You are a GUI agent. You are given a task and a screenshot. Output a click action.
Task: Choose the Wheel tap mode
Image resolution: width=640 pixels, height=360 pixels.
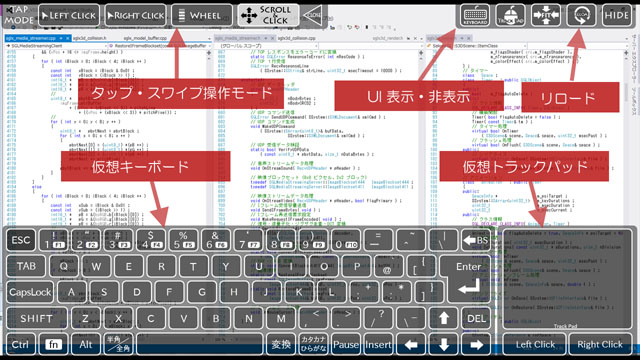tap(202, 16)
